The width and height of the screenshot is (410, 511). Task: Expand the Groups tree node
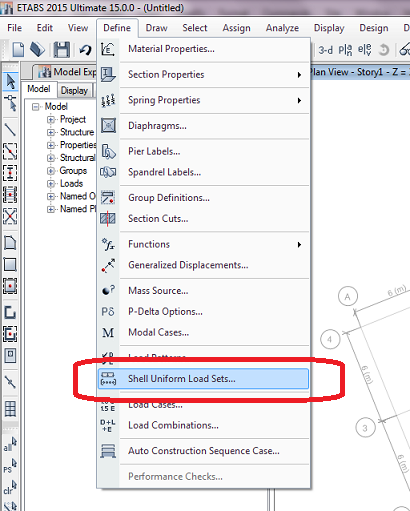pyautogui.click(x=51, y=171)
